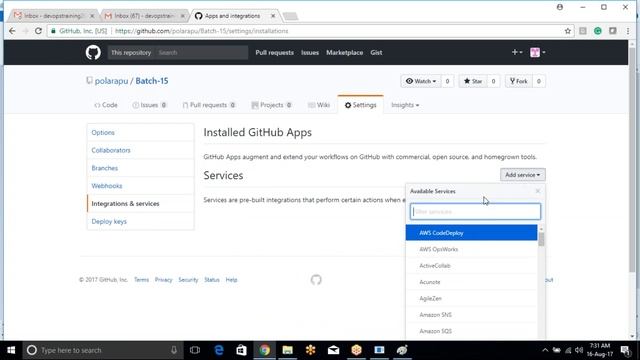Viewport: 640px width, 360px height.
Task: Select AWS OpsWorks service
Action: click(x=471, y=249)
